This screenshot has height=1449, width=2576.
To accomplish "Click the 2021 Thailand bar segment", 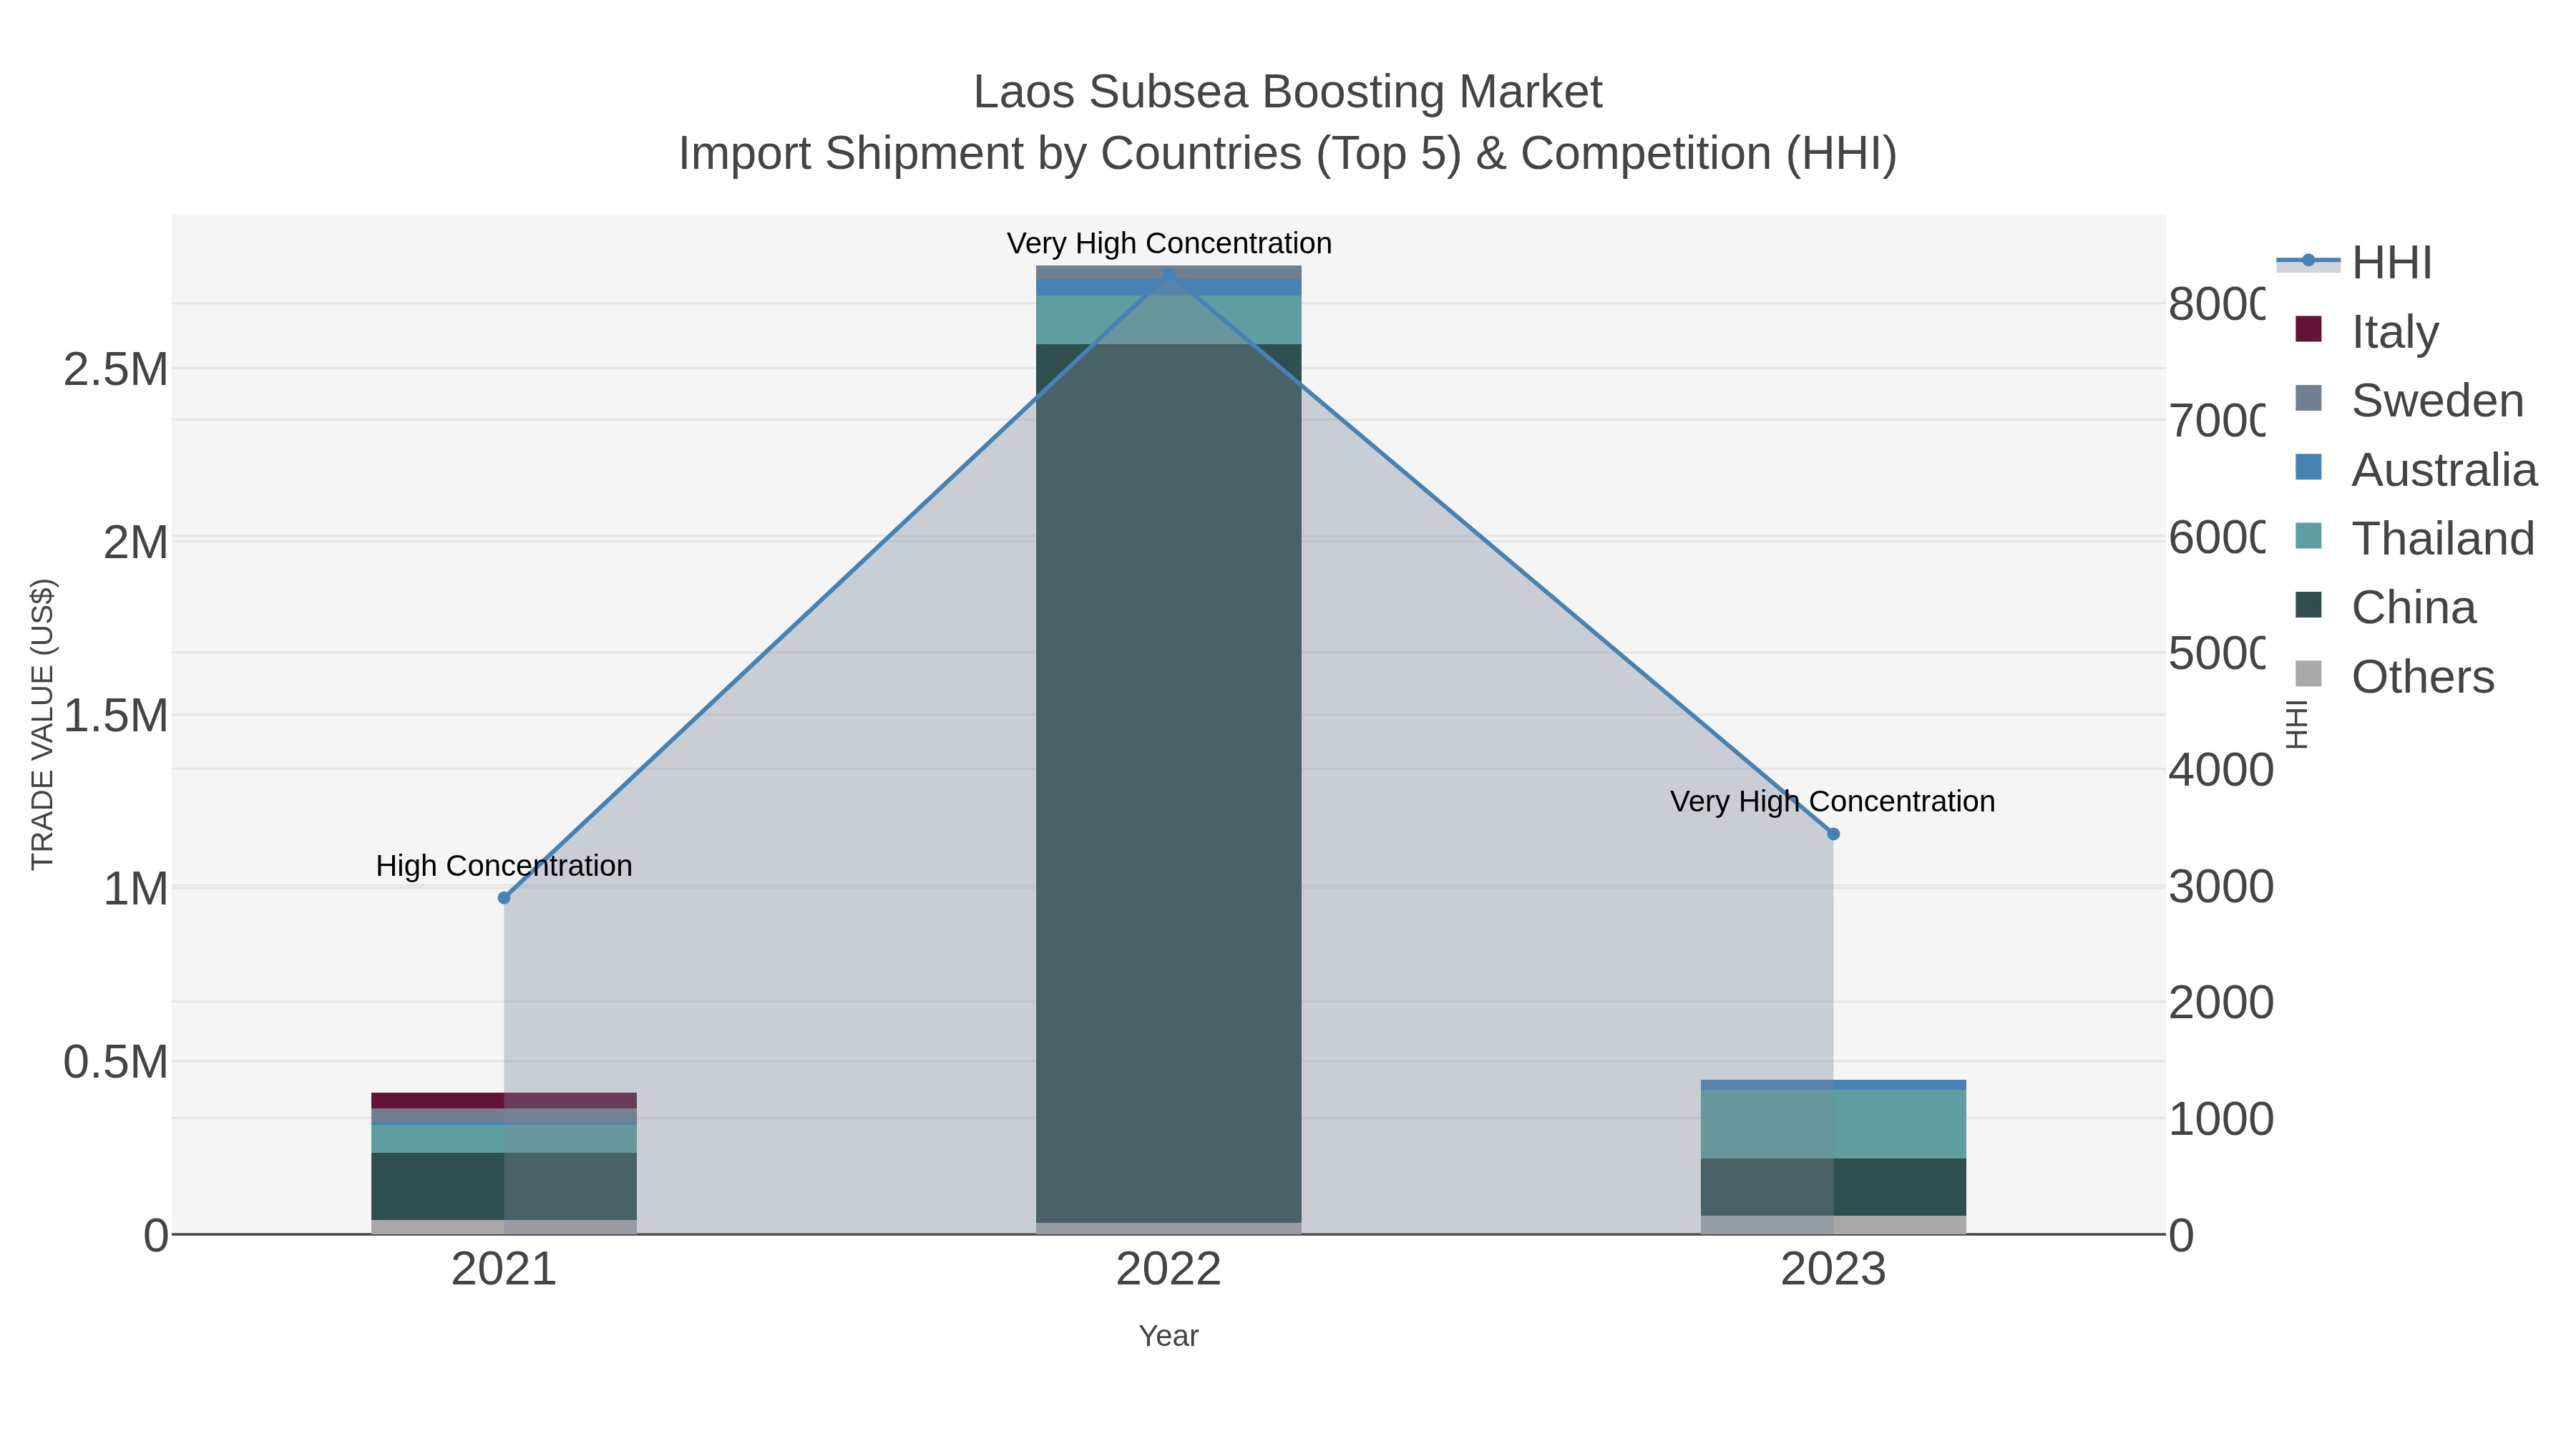I will click(x=504, y=1139).
